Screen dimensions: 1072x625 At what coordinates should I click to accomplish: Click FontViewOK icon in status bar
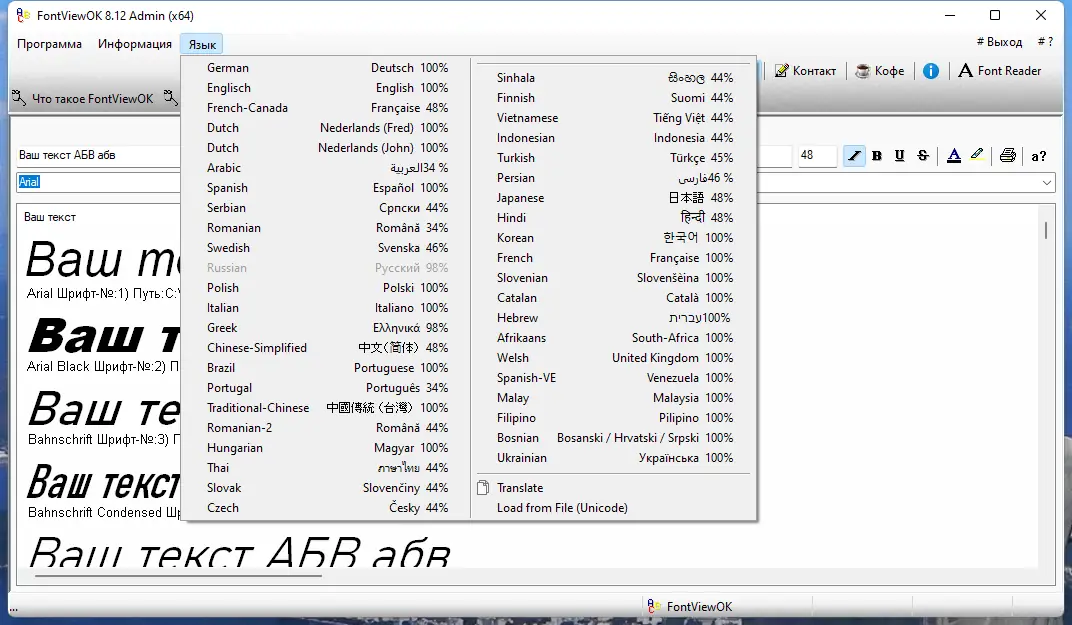pyautogui.click(x=654, y=606)
